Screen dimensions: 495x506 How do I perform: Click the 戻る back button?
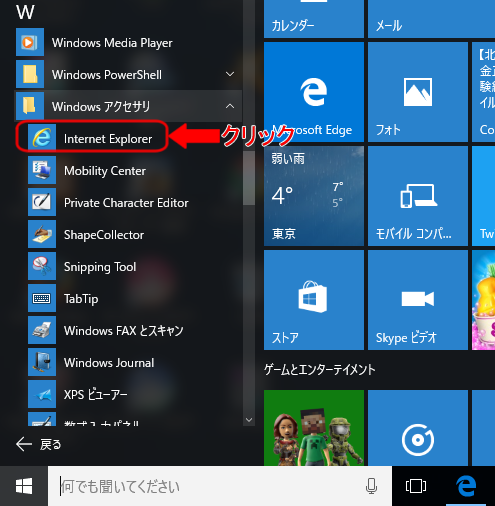(x=39, y=444)
